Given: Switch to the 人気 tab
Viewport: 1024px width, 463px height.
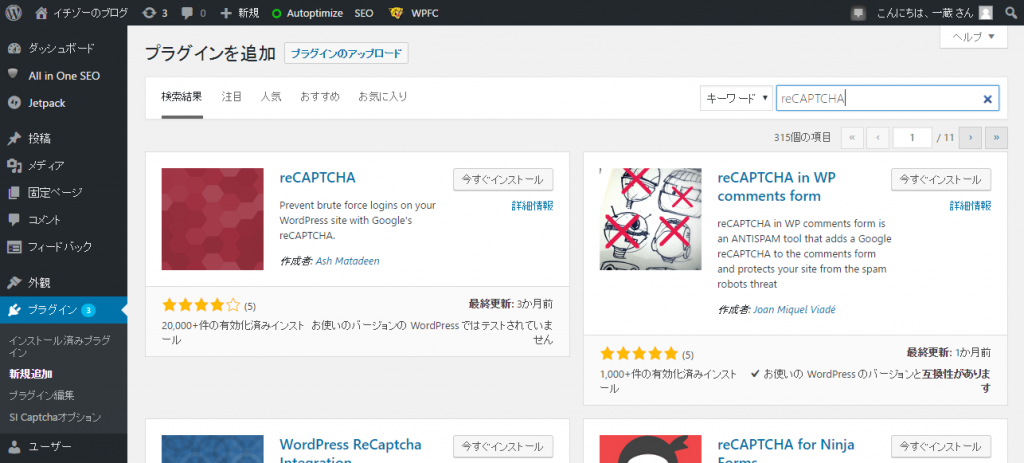Looking at the screenshot, I should click(271, 97).
